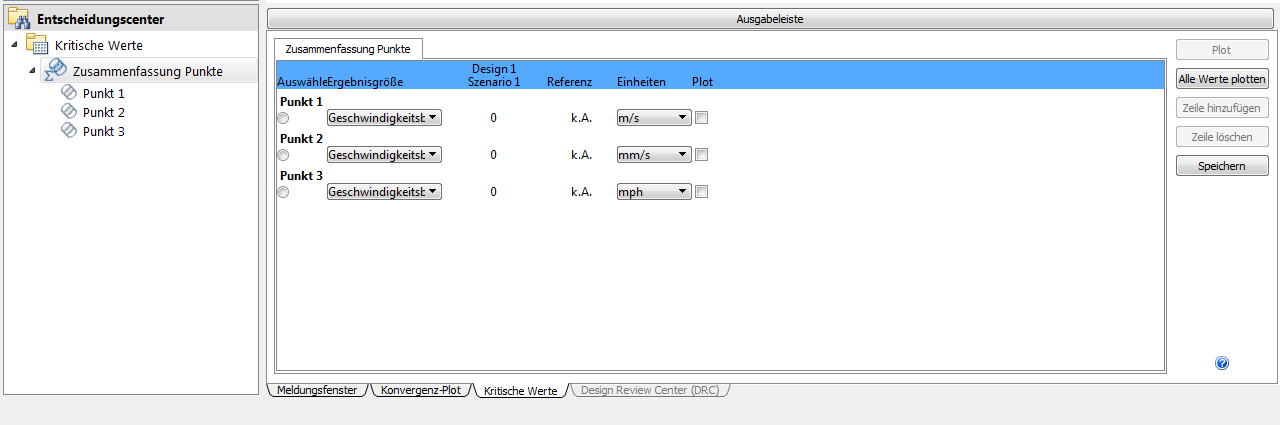Select Punkt 3 in the tree

click(104, 131)
